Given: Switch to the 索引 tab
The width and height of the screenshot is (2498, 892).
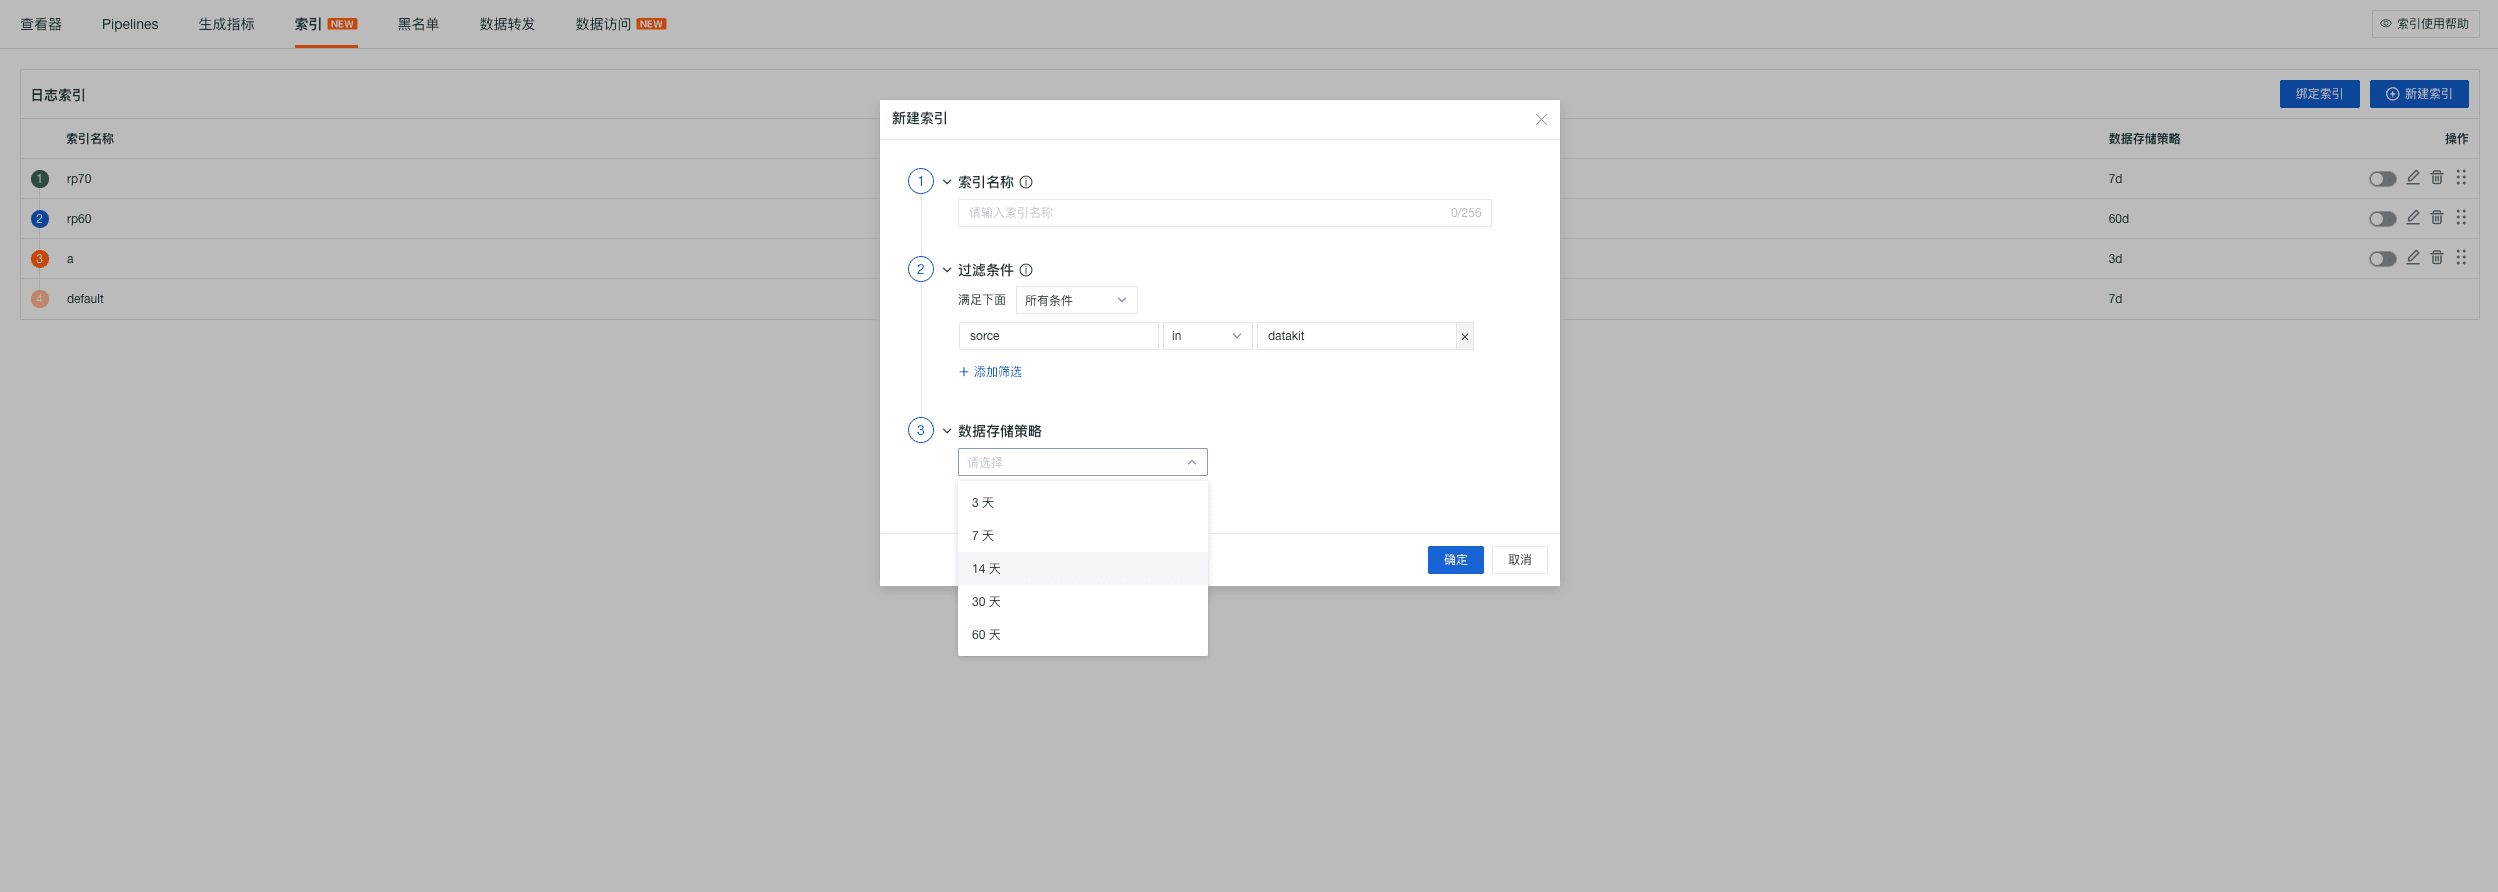Looking at the screenshot, I should click(325, 24).
